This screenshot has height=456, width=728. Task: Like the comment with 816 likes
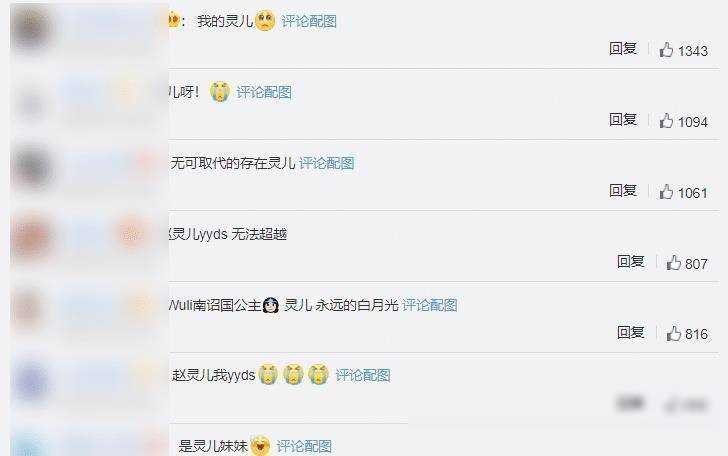tap(674, 333)
